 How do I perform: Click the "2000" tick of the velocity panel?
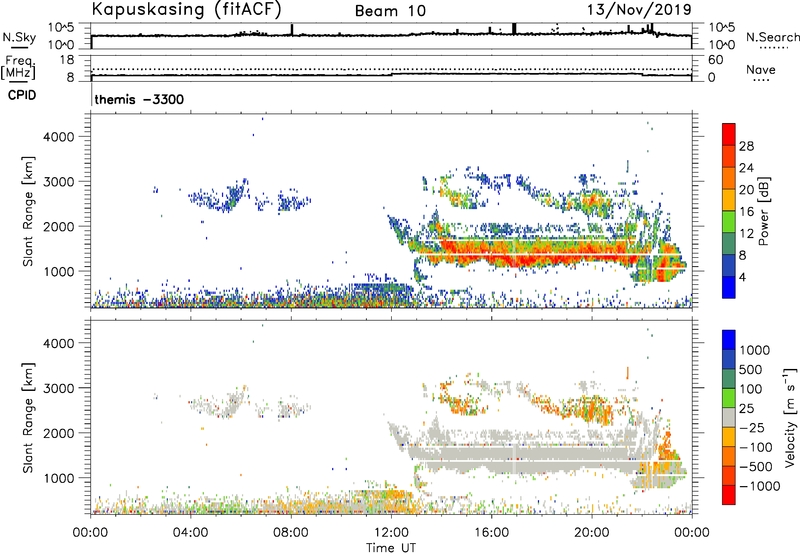click(x=58, y=433)
